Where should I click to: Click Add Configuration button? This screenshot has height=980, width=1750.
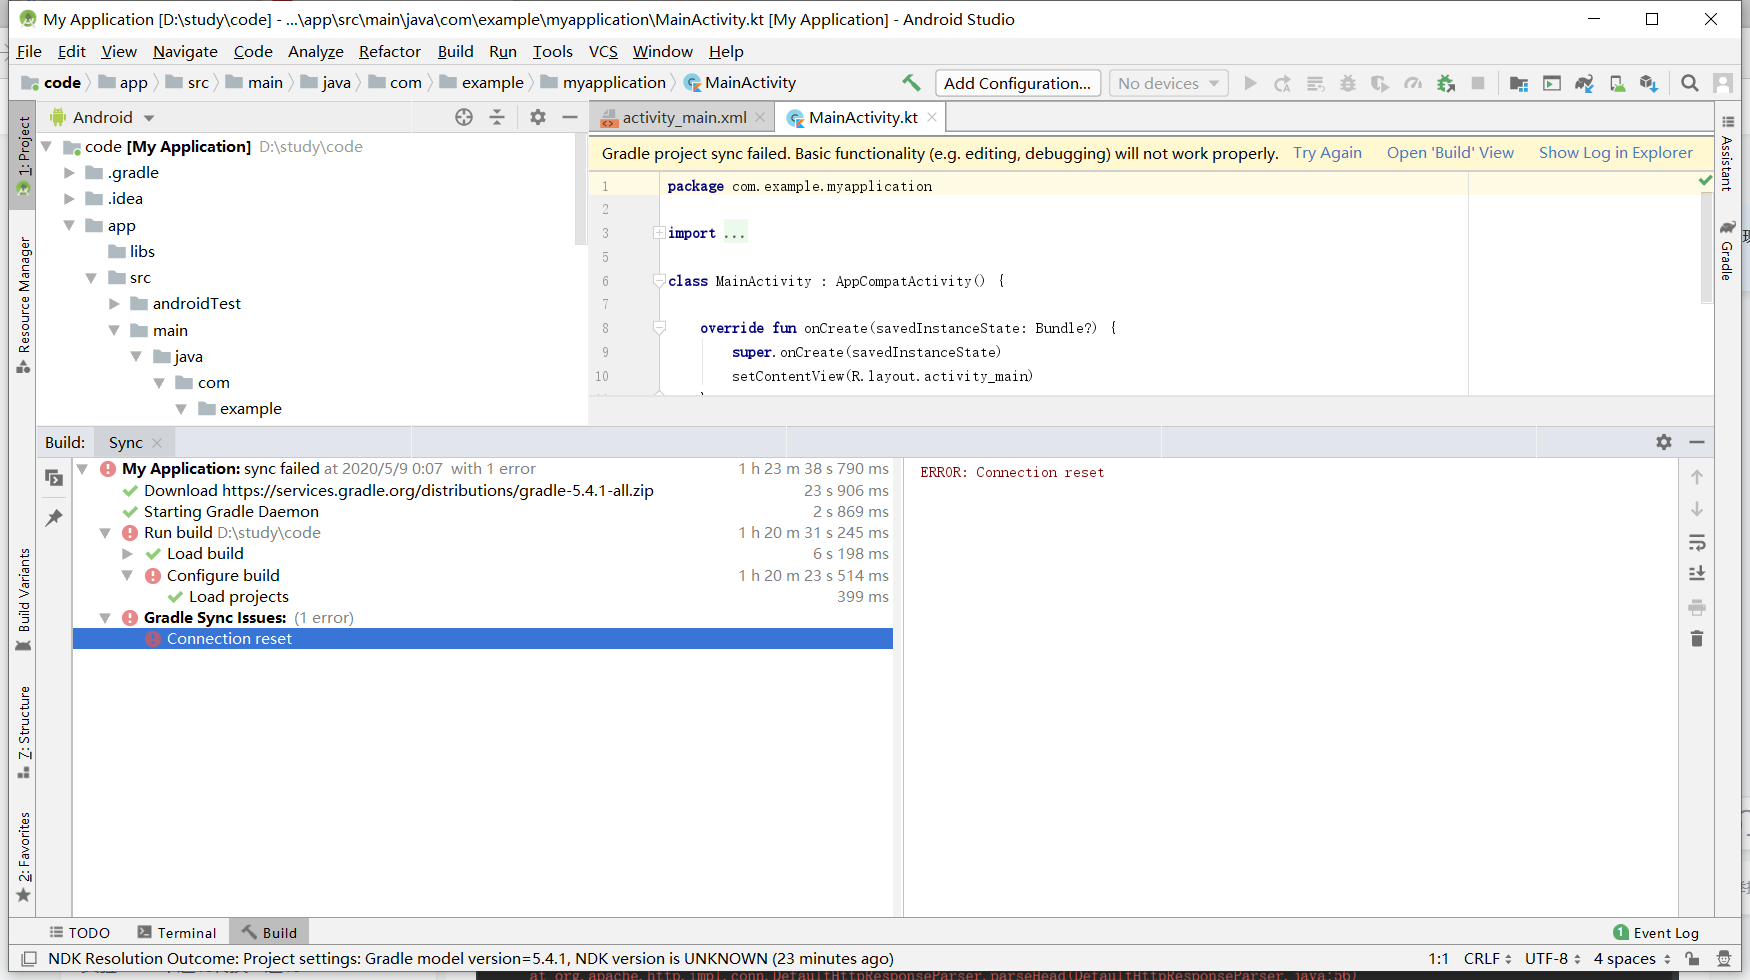(x=1018, y=83)
